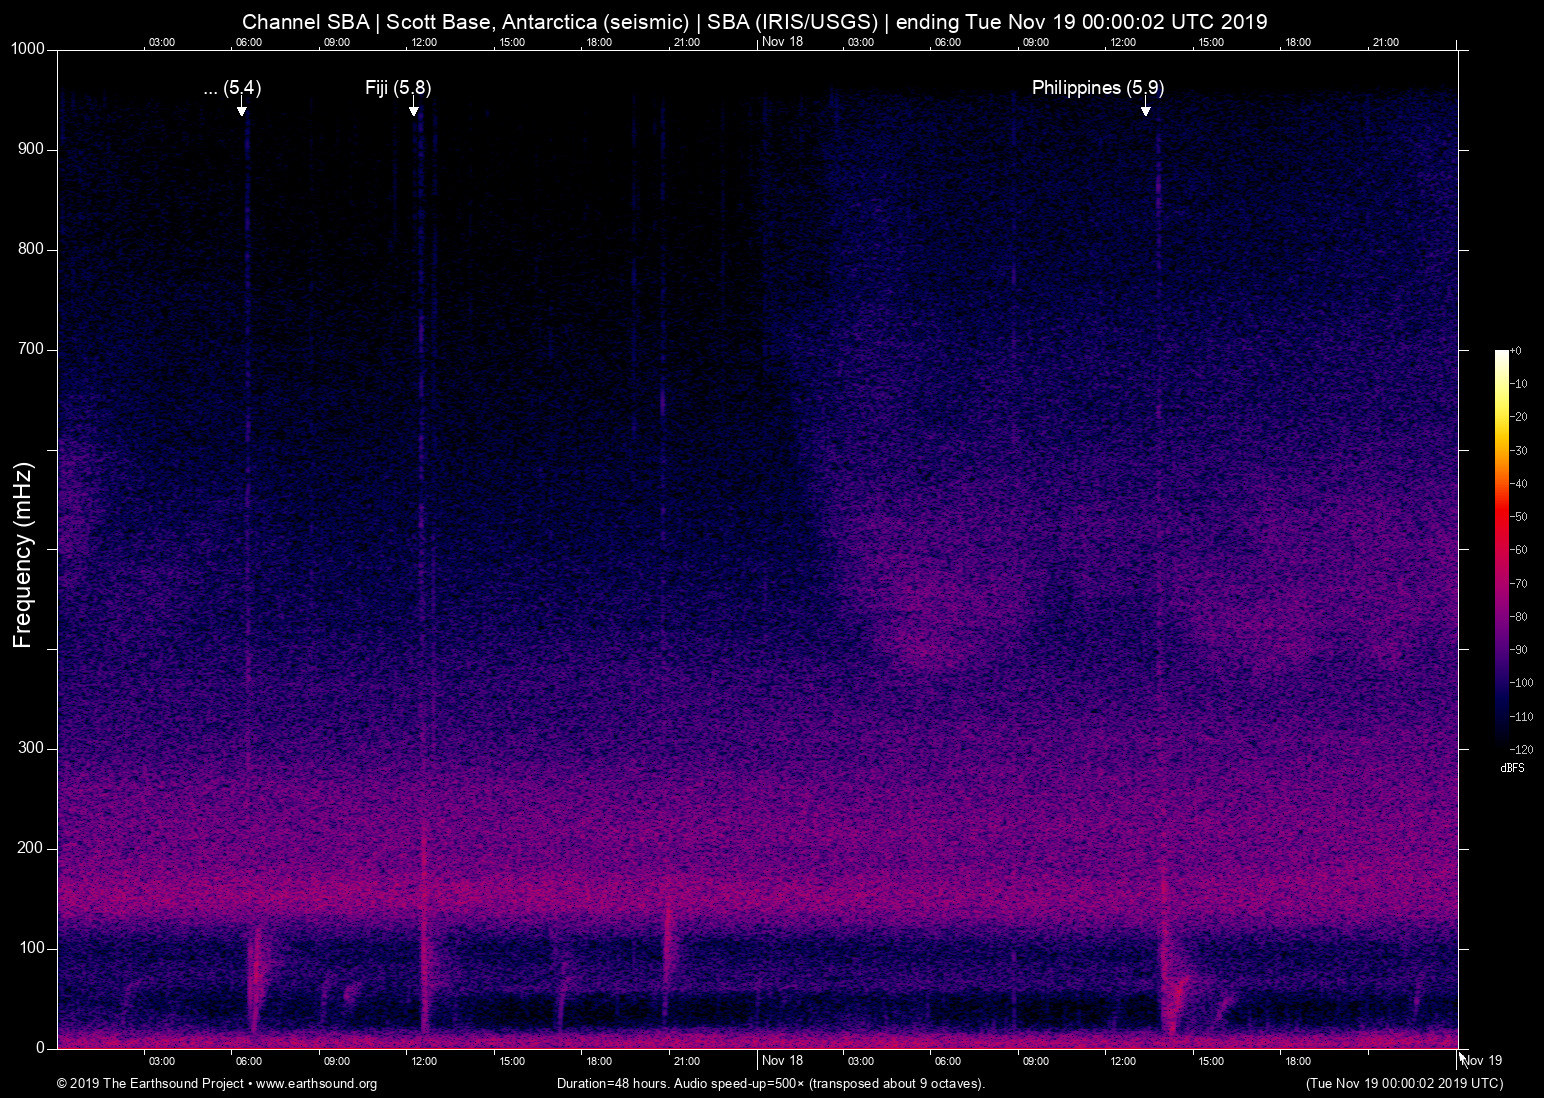Screen dimensions: 1544x1098
Task: Click the Nov 18 date label on the bottom axis
Action: 782,1061
